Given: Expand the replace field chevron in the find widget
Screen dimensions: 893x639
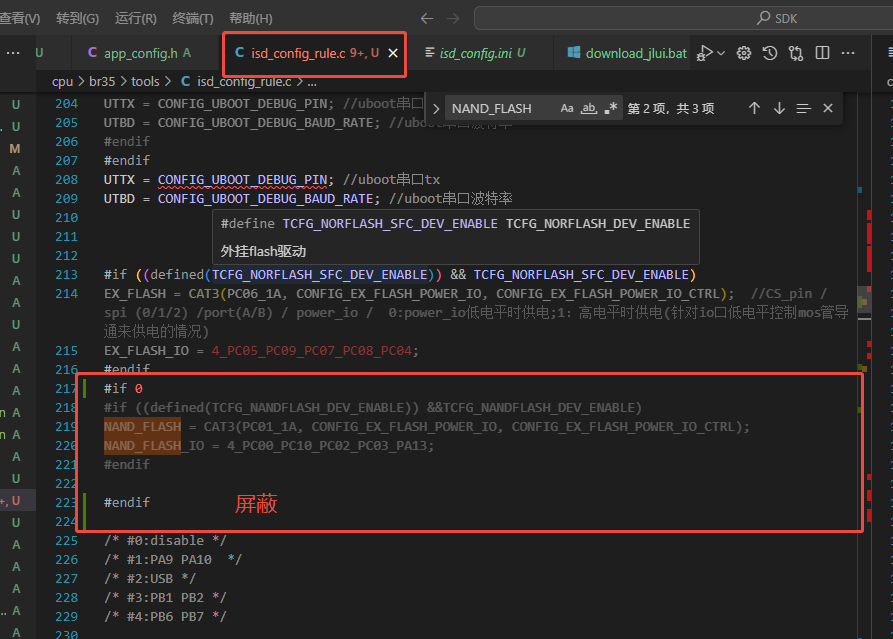Looking at the screenshot, I should point(436,108).
